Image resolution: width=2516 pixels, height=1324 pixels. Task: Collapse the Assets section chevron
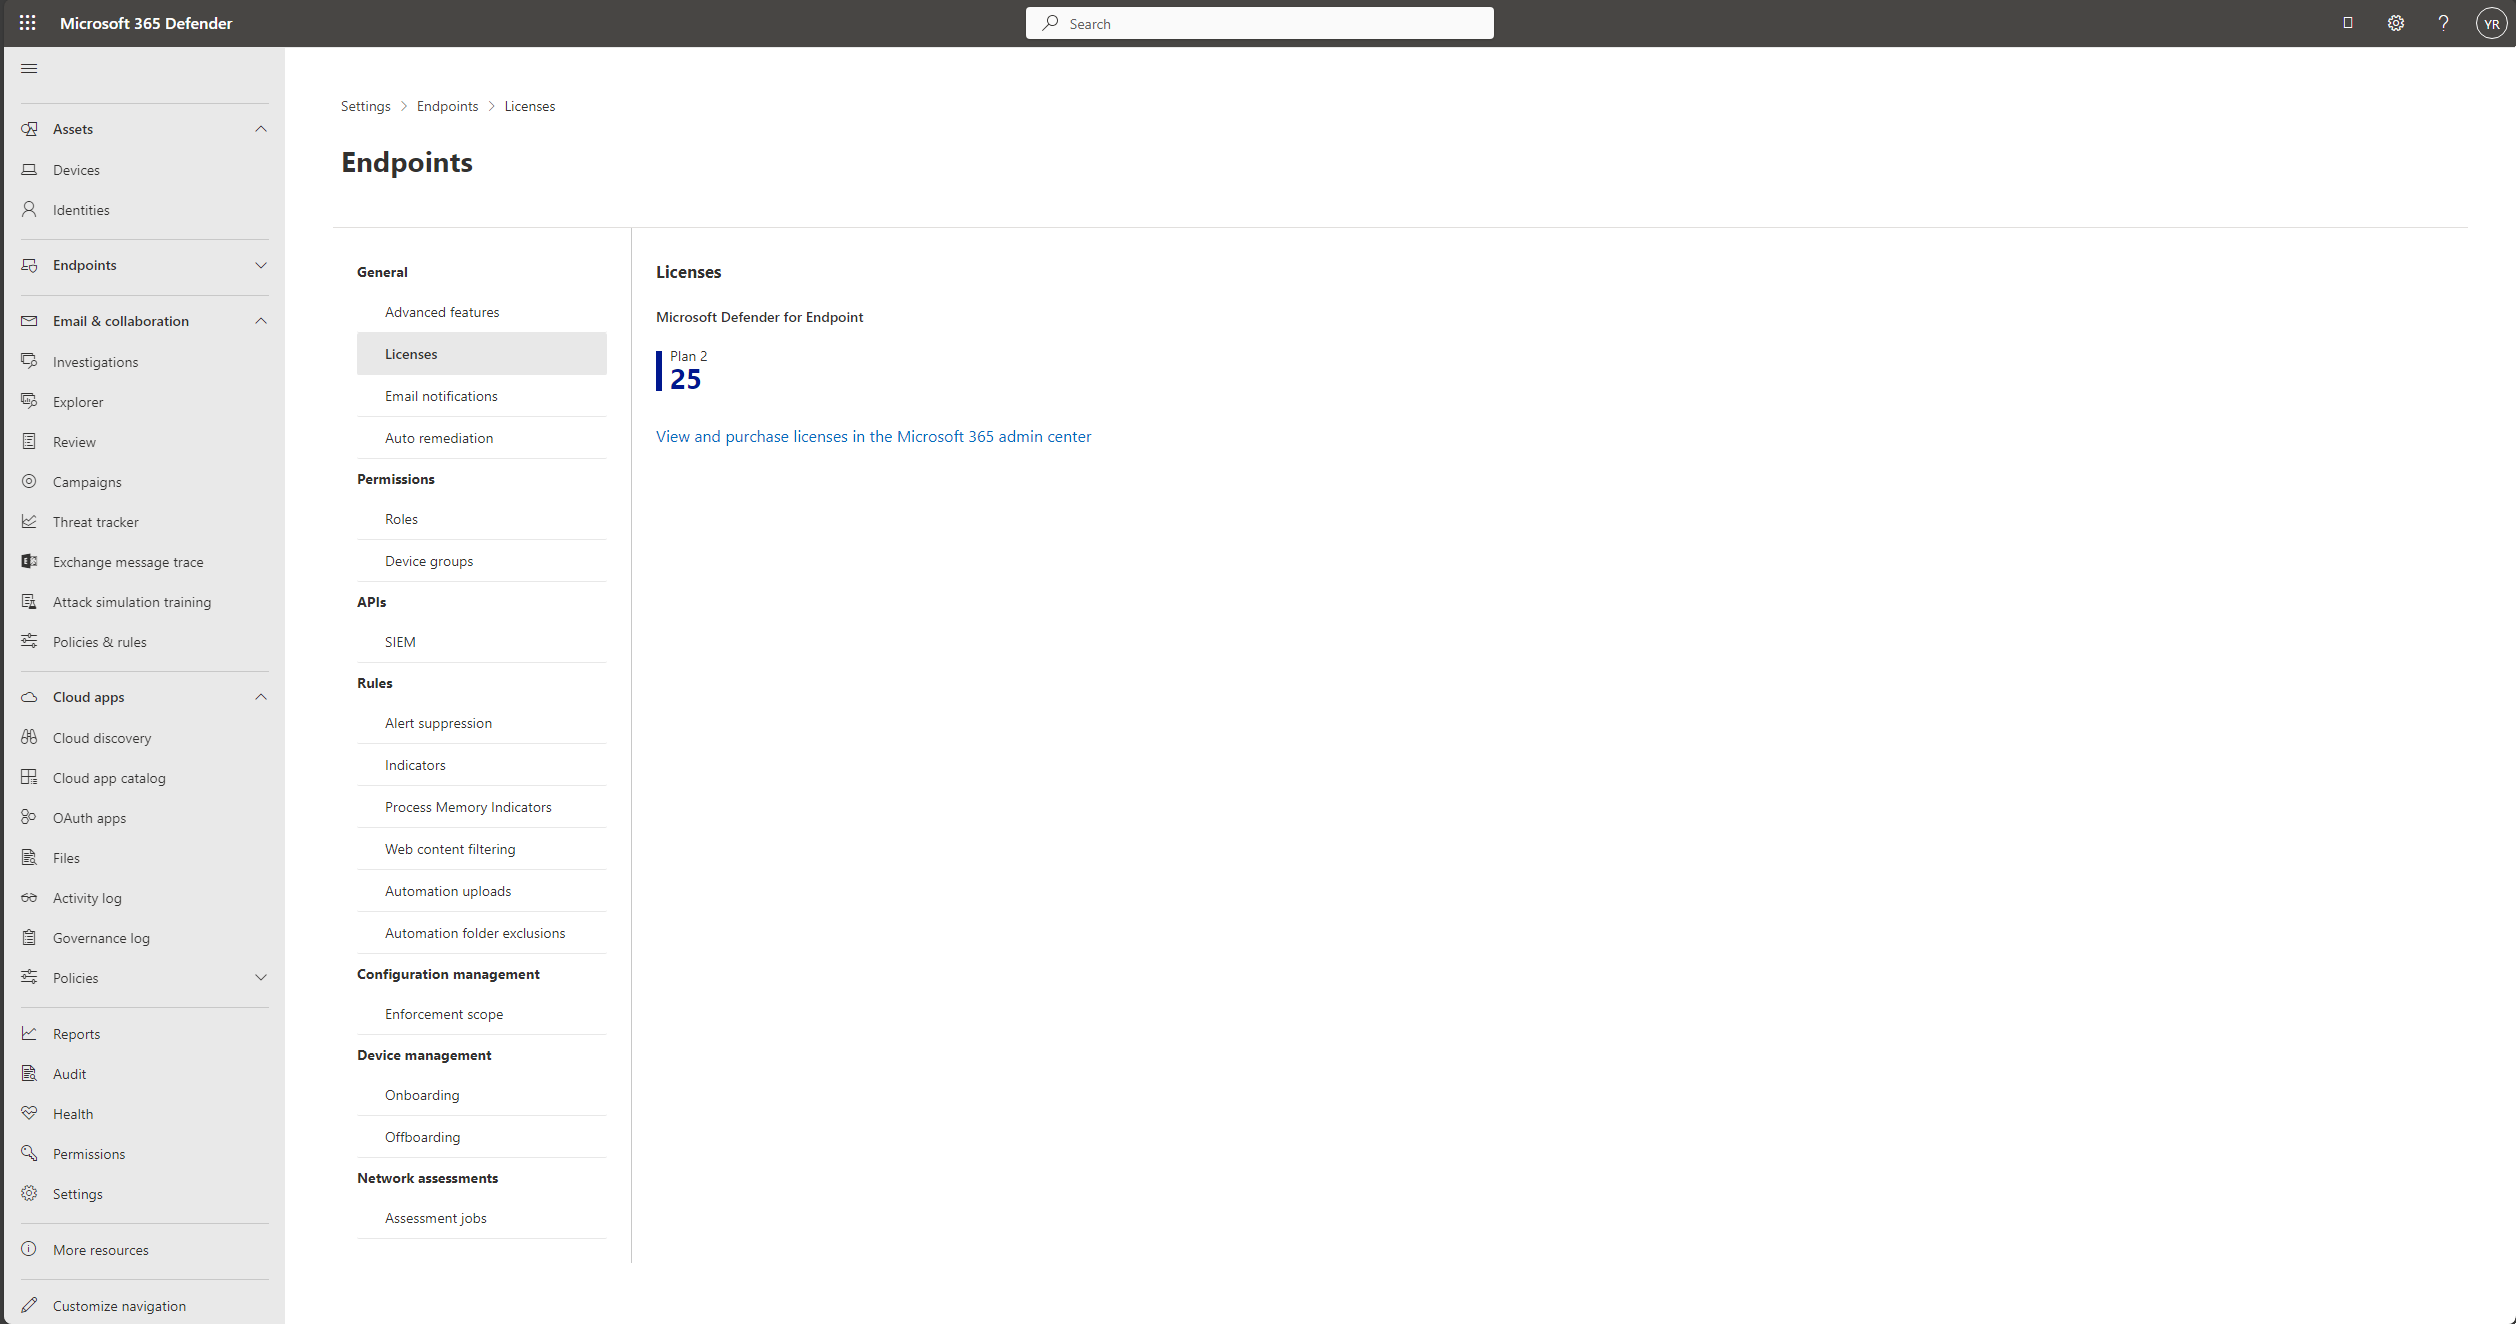(261, 129)
